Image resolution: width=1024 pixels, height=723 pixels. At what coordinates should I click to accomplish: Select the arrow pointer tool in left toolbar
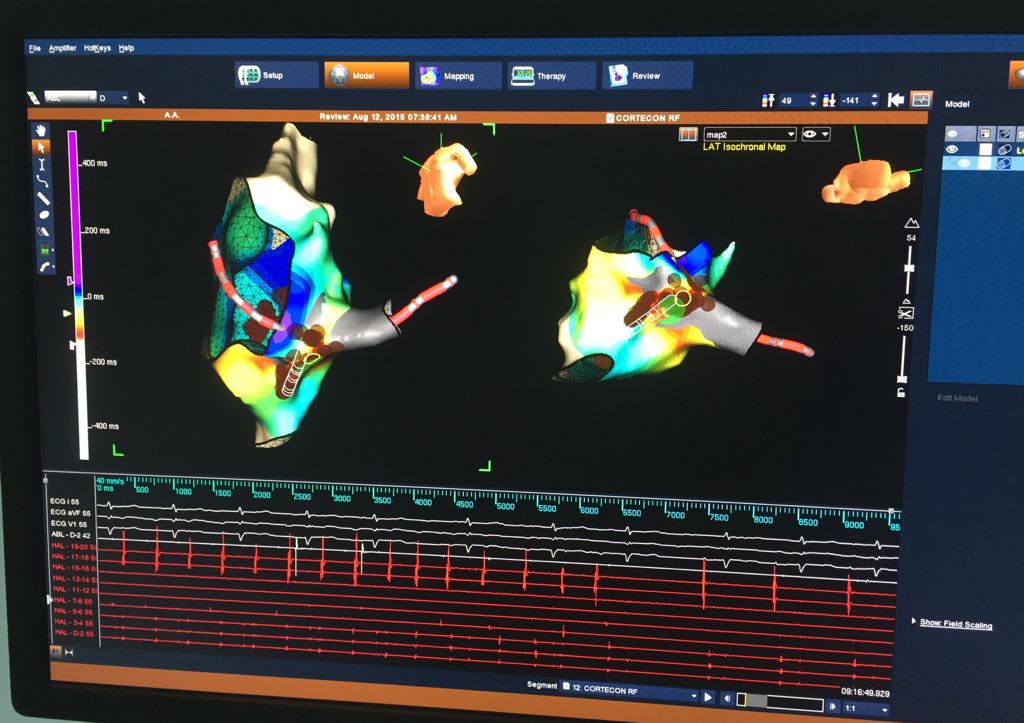pos(42,147)
